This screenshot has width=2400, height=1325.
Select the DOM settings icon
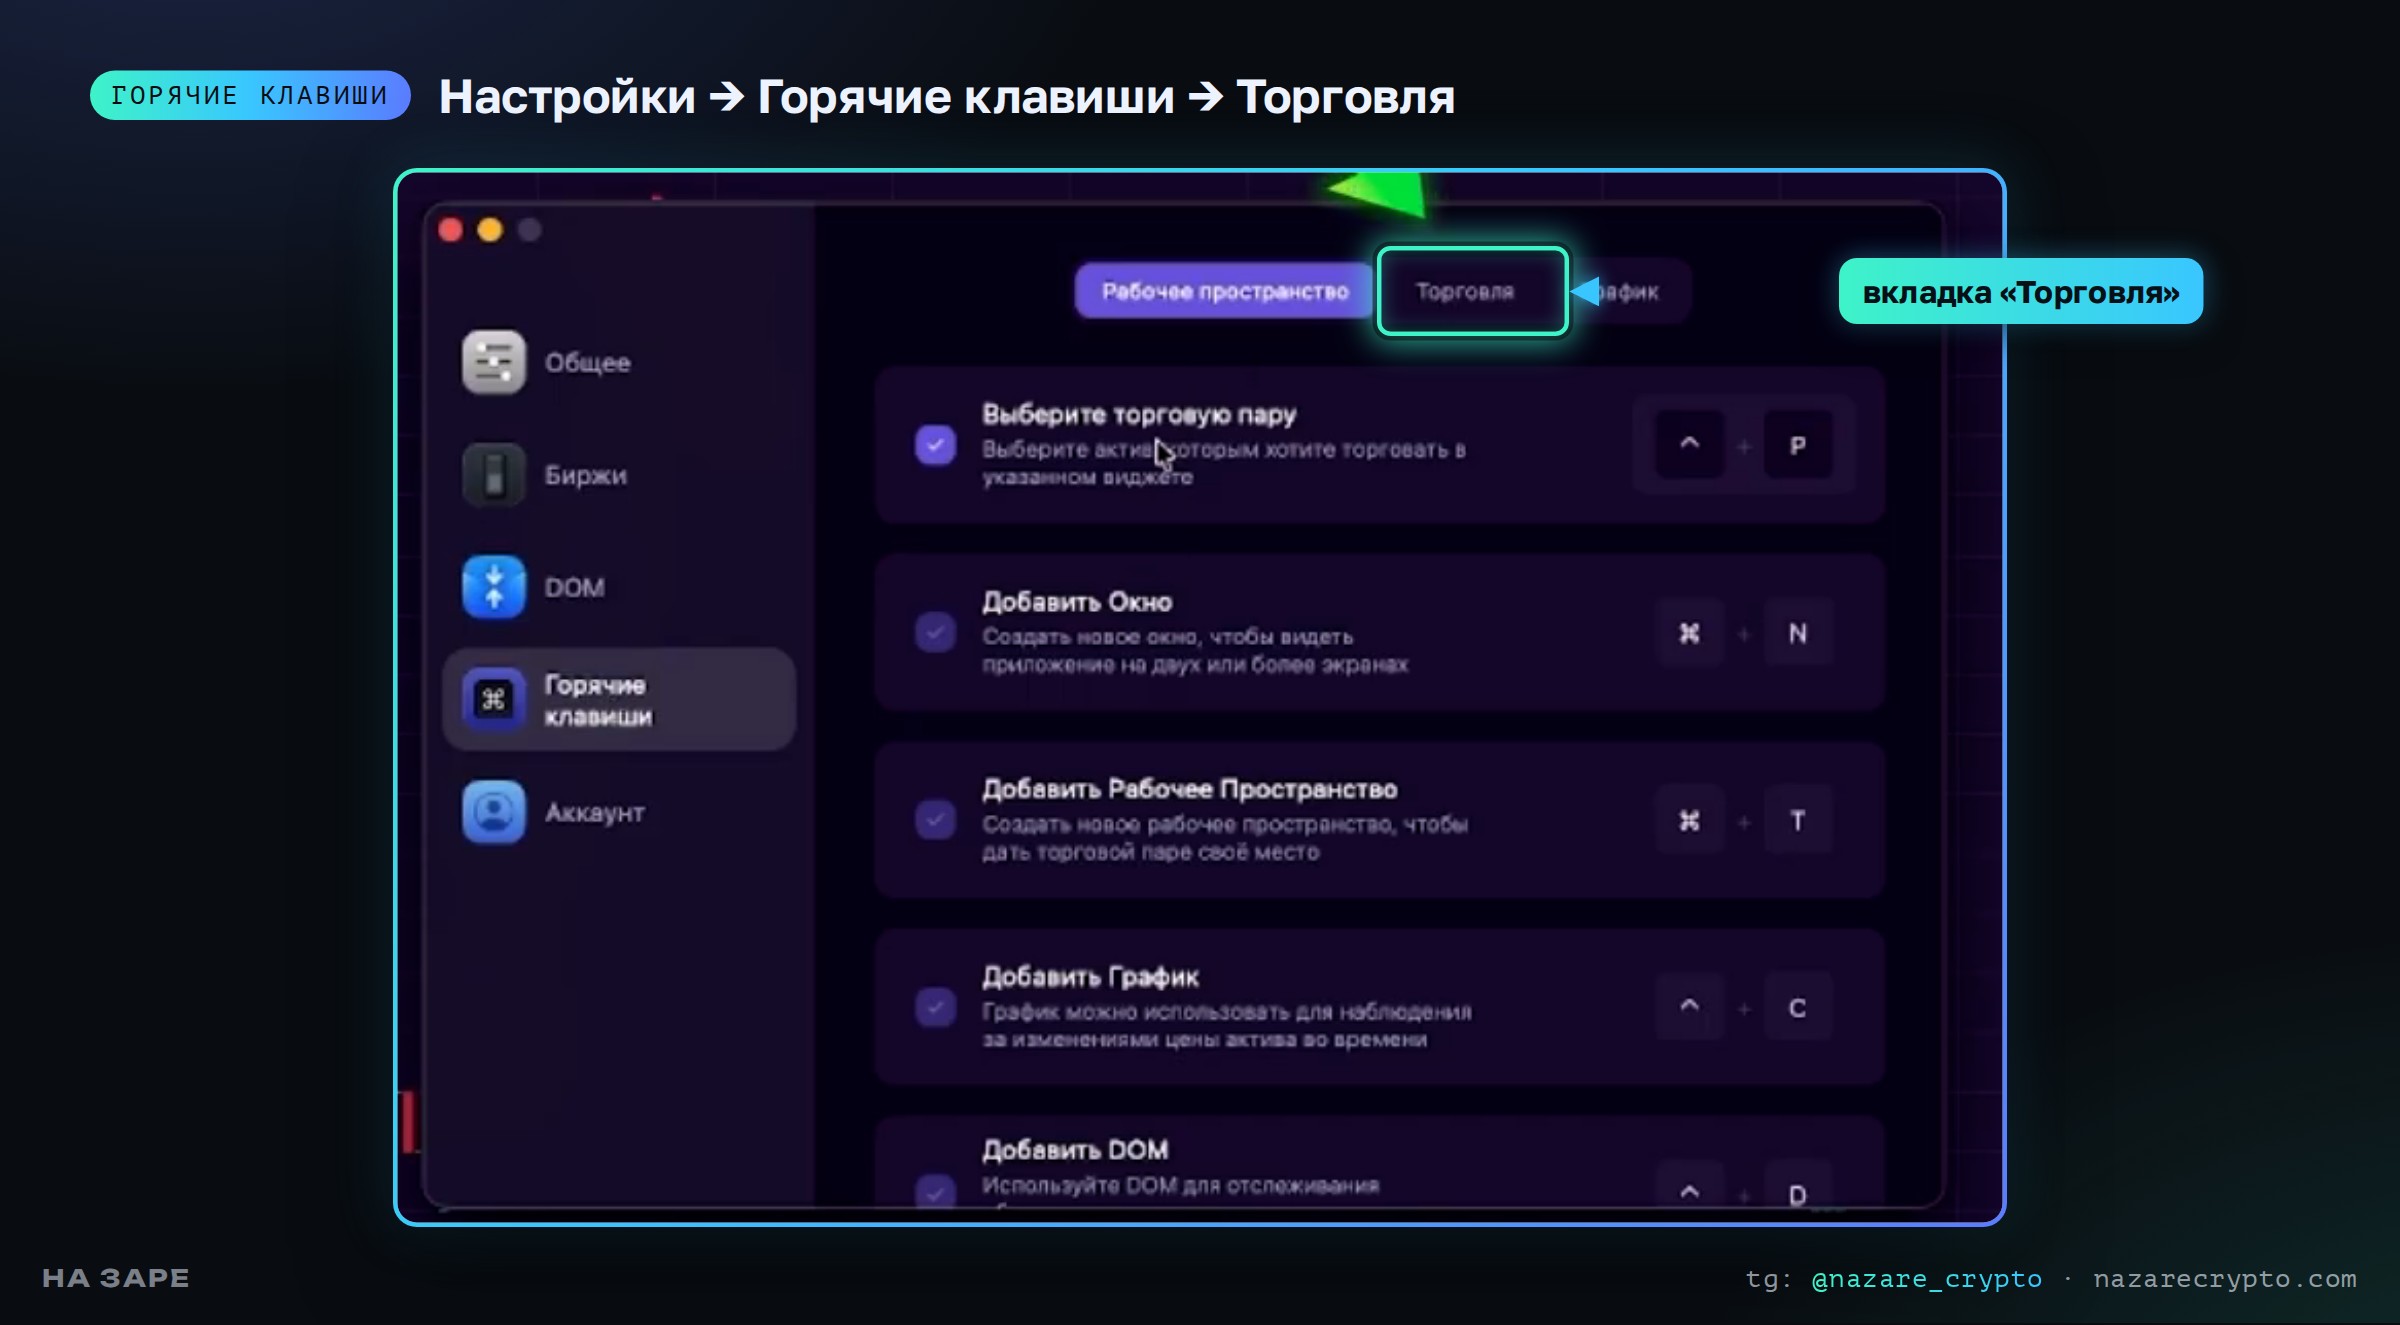[x=493, y=587]
